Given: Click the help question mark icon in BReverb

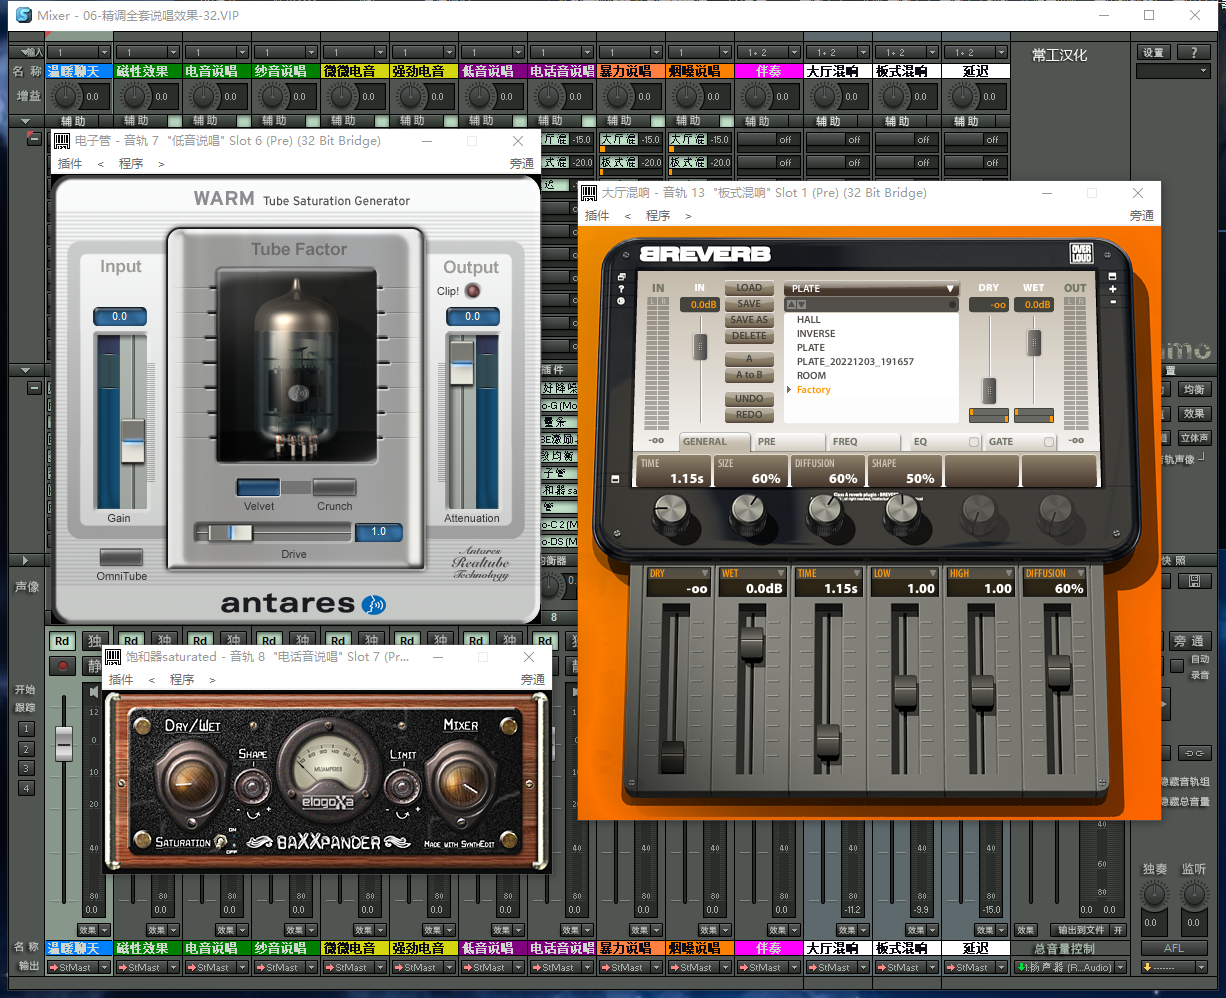Looking at the screenshot, I should click(x=621, y=289).
